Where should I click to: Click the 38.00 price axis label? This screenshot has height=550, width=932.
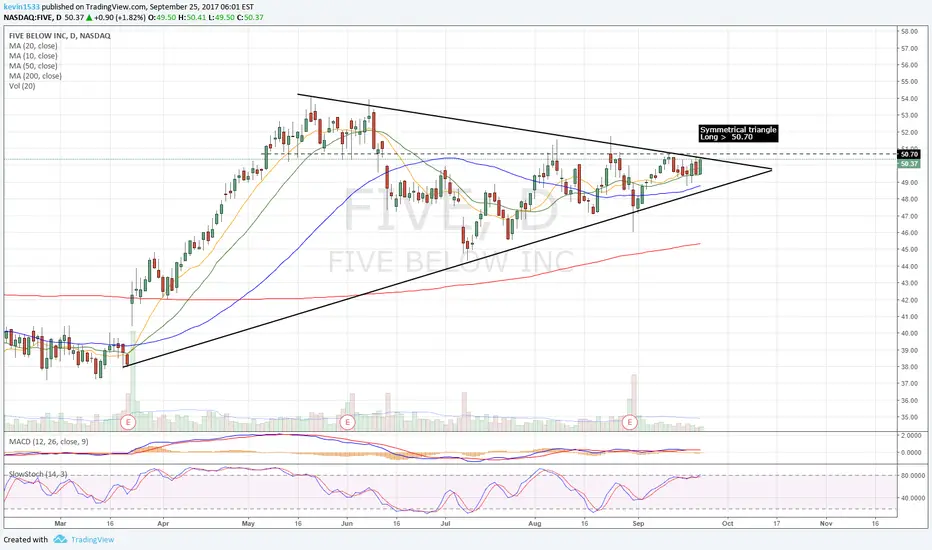pyautogui.click(x=910, y=367)
